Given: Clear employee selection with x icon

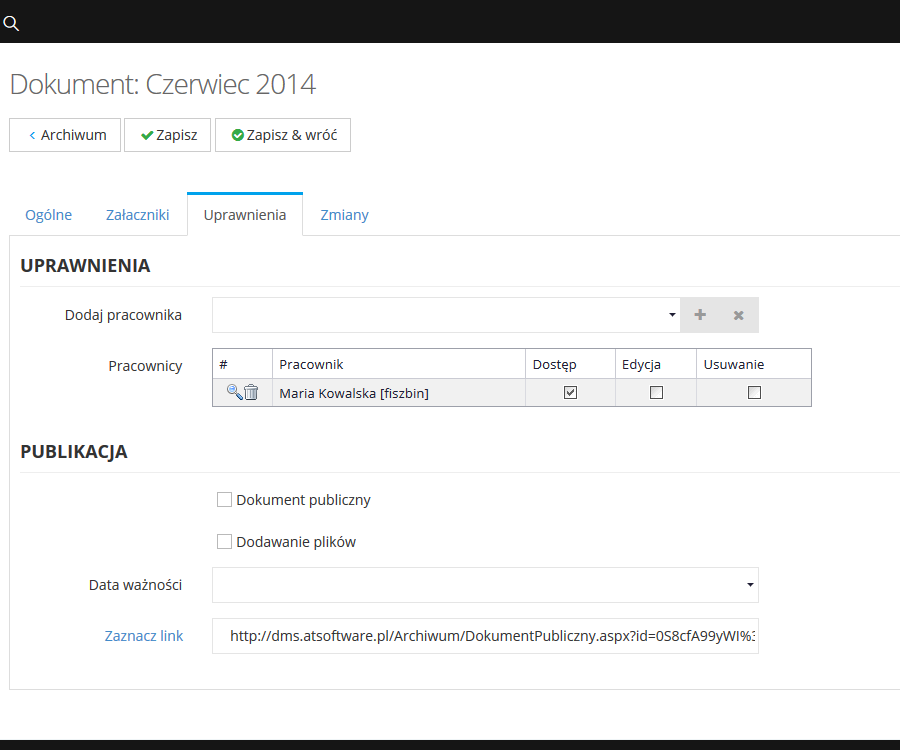Looking at the screenshot, I should [739, 314].
